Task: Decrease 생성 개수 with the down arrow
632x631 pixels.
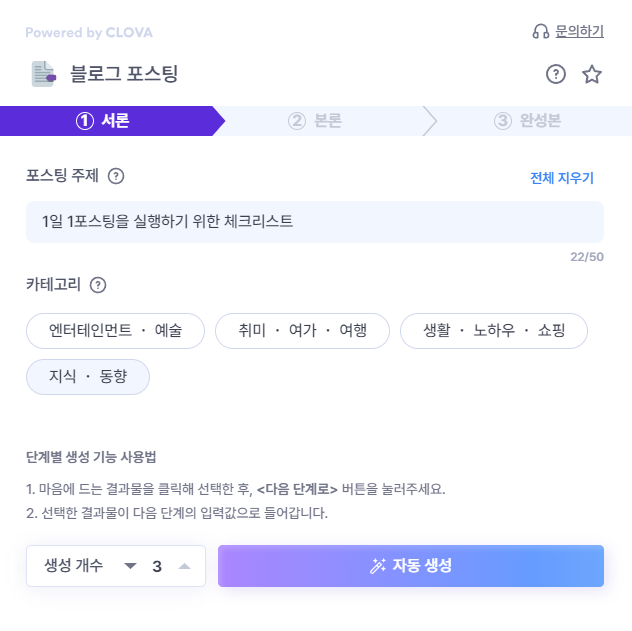Action: [130, 566]
